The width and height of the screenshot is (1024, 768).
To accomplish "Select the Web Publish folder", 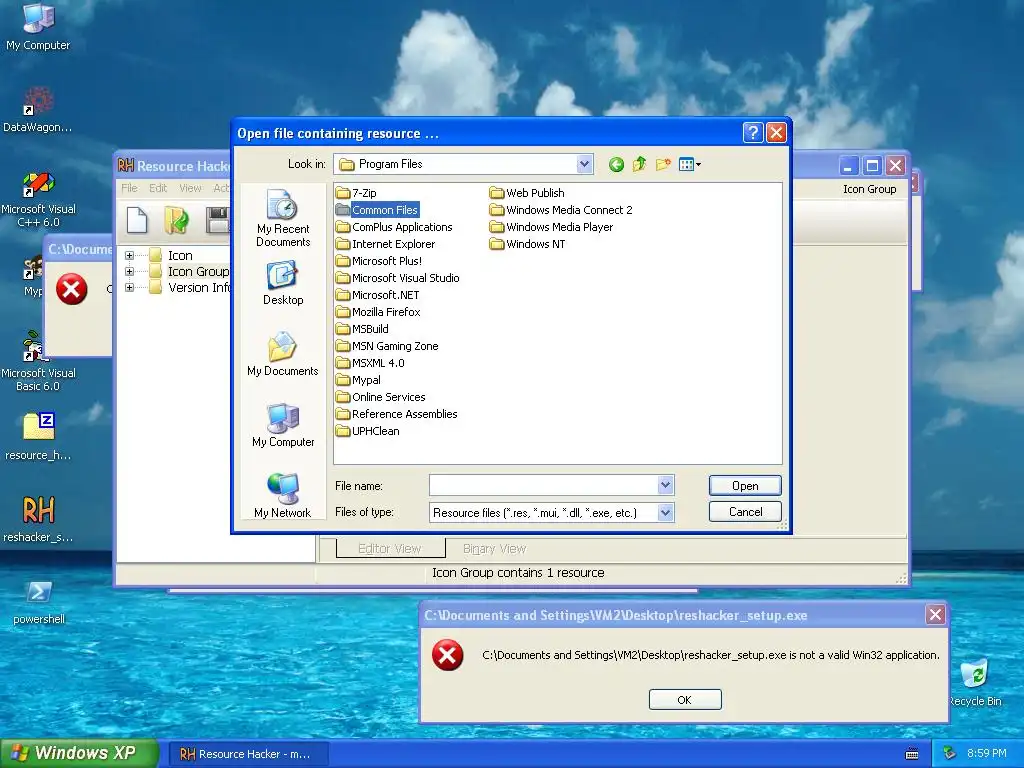I will 527,193.
